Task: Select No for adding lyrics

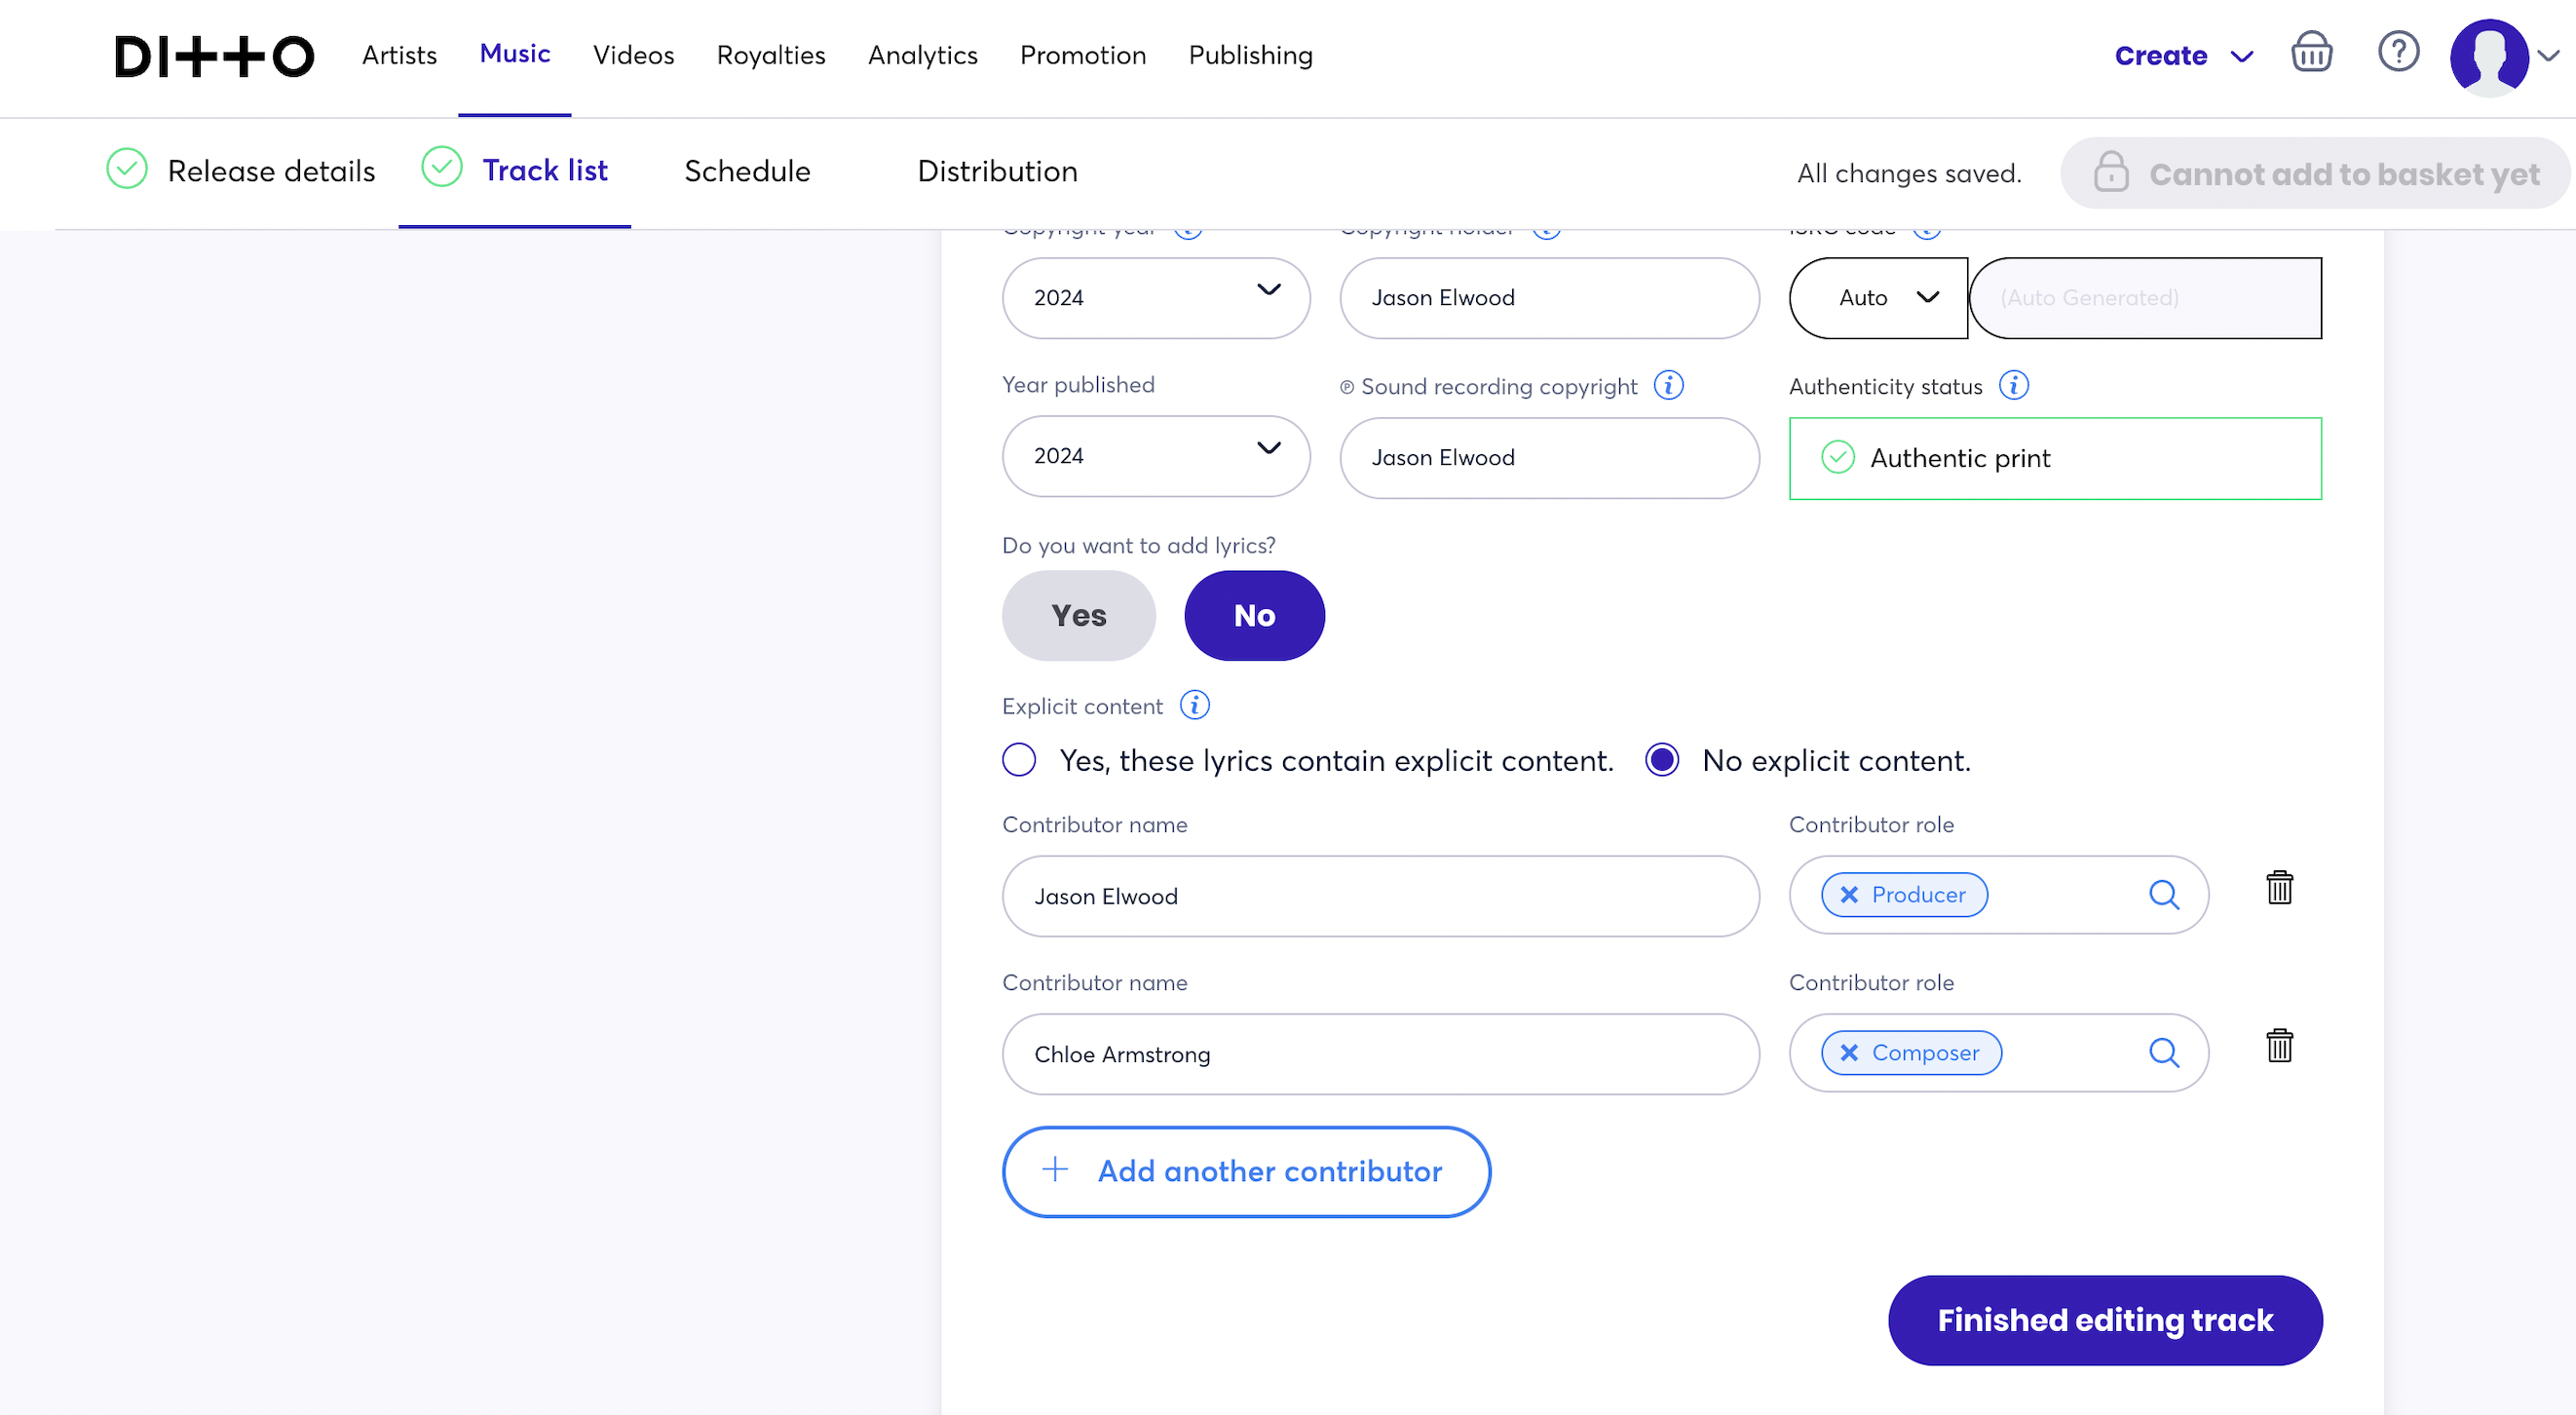Action: pyautogui.click(x=1255, y=616)
